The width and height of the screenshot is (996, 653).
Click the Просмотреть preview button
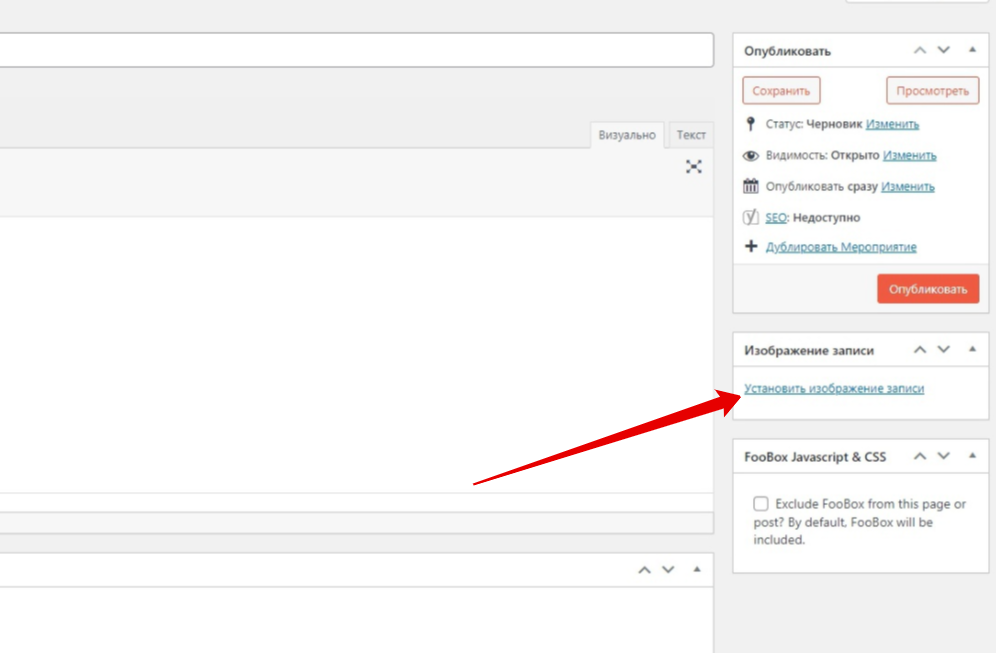point(932,91)
